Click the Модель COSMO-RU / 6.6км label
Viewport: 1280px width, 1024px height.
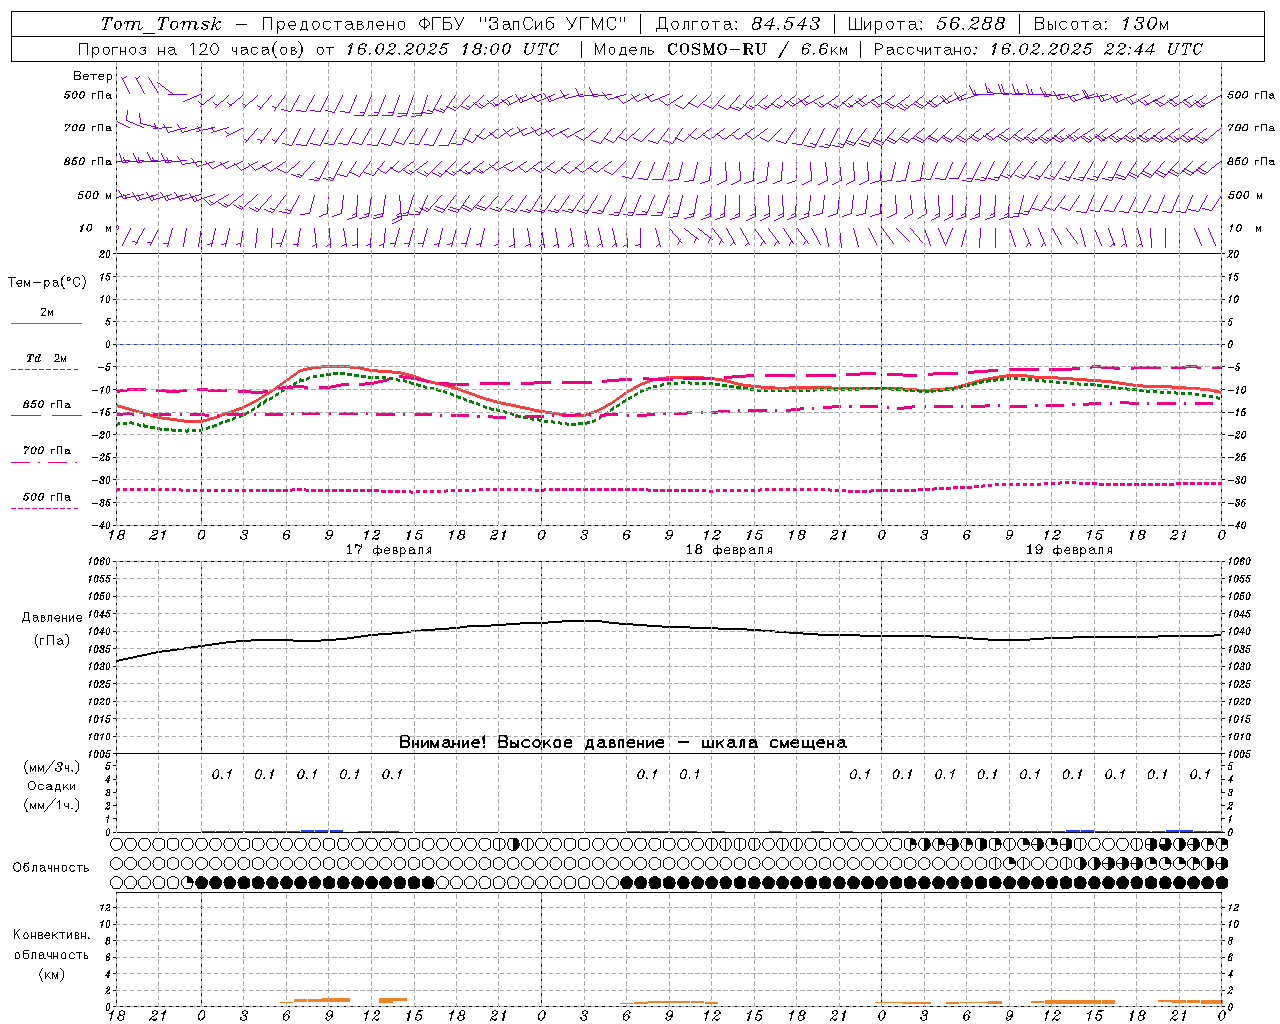(720, 49)
